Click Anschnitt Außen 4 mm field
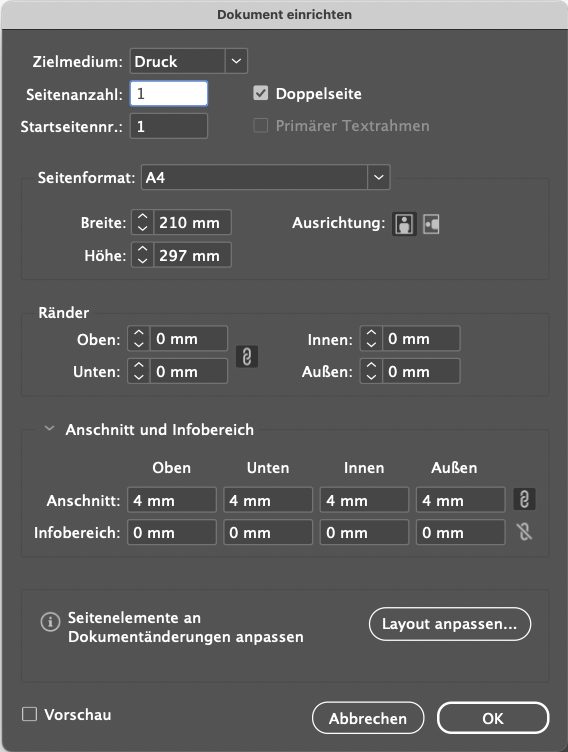 tap(461, 500)
